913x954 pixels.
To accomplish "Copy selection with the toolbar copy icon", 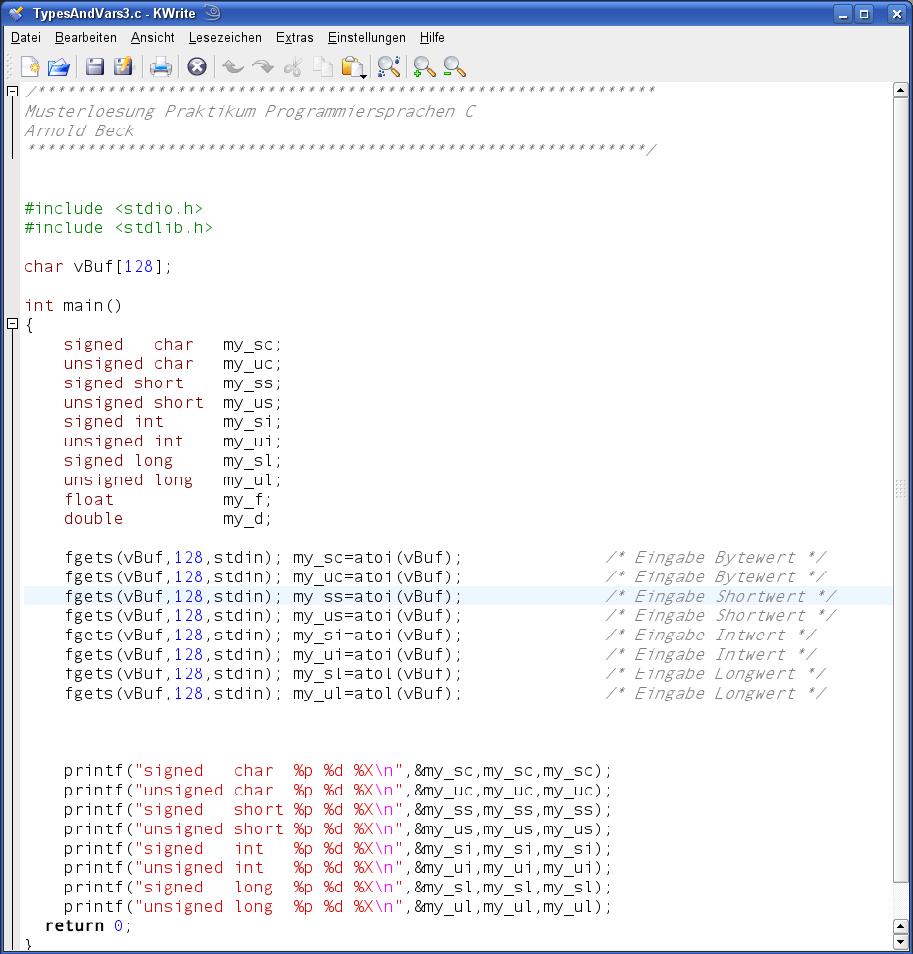I will (323, 67).
